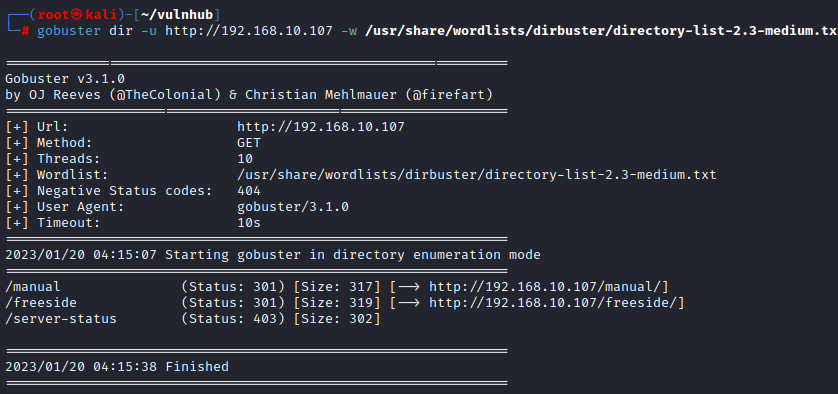The image size is (838, 394).
Task: Click "Size: 302" on server-status row
Action: click(337, 319)
